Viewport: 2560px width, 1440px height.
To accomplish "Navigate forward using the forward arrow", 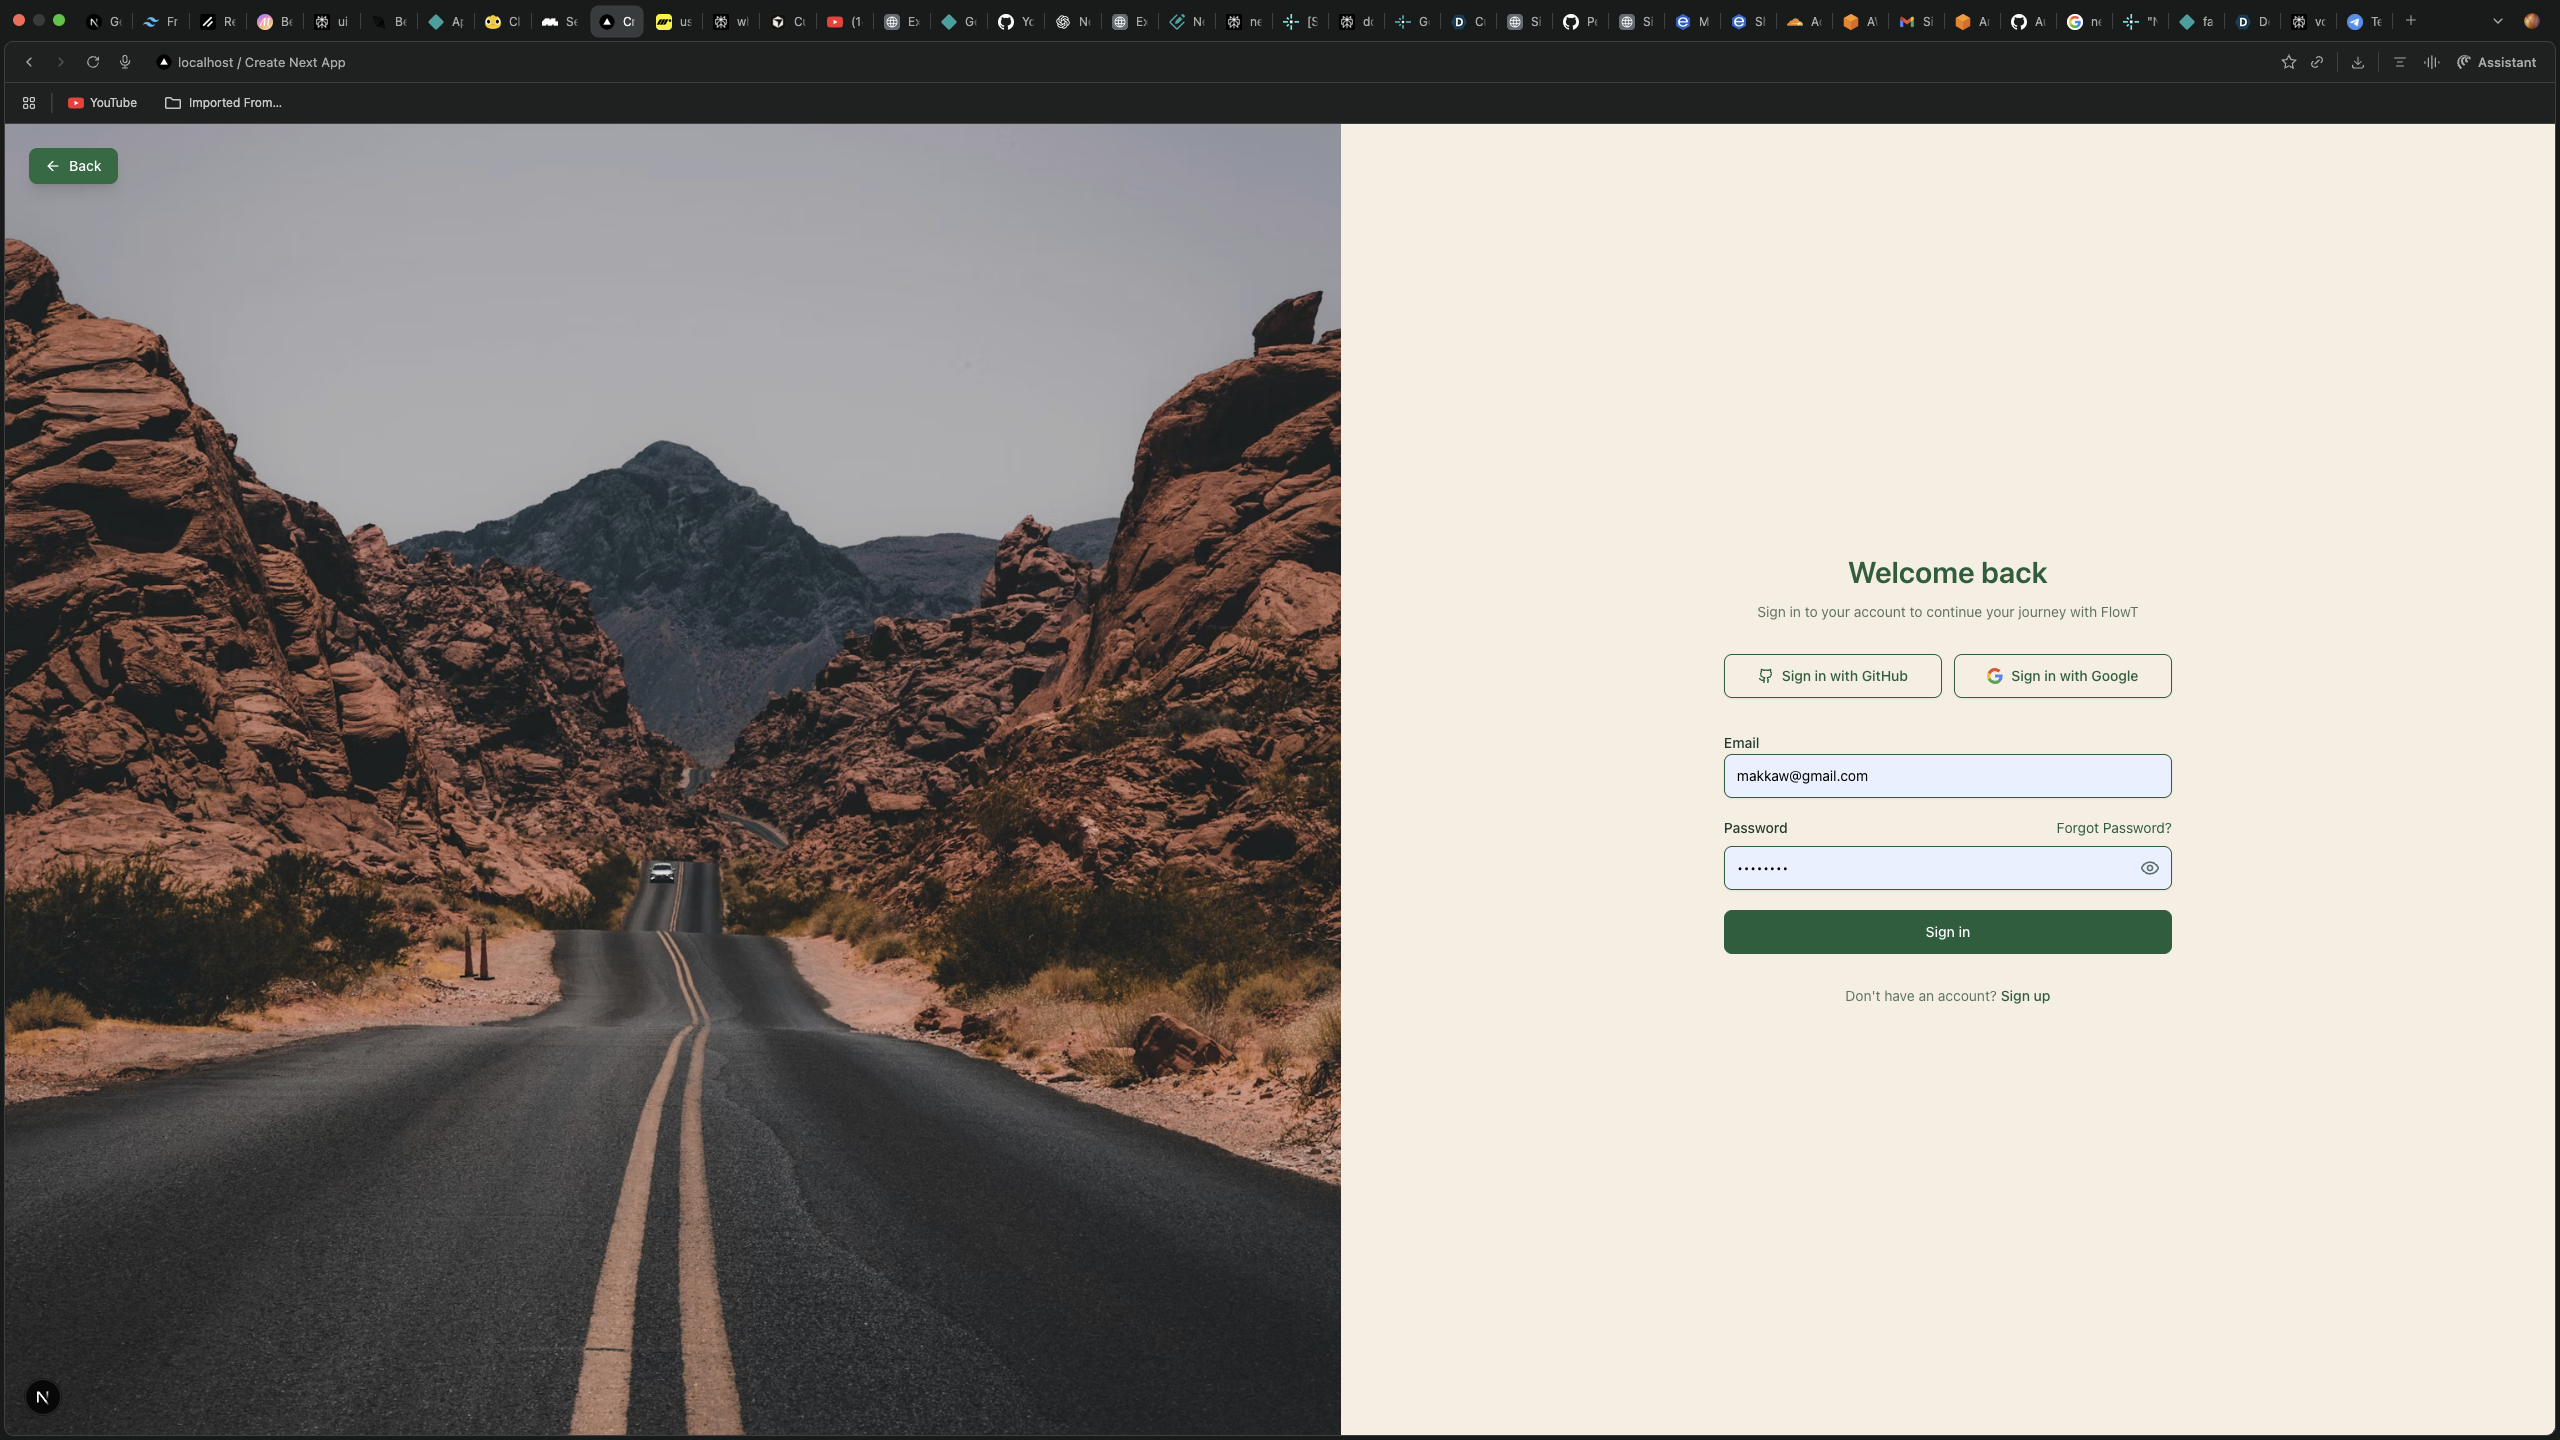I will 60,62.
